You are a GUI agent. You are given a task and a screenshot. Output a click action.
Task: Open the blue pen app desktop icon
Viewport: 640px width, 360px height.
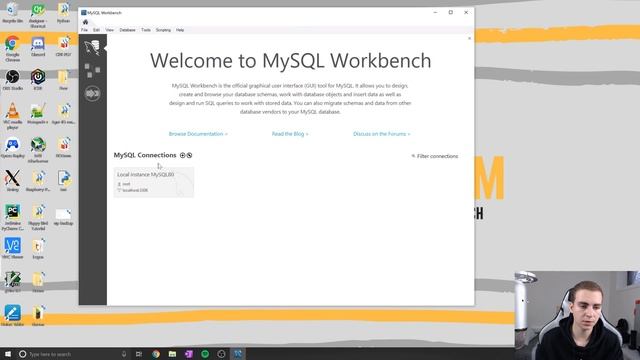pyautogui.click(x=12, y=316)
